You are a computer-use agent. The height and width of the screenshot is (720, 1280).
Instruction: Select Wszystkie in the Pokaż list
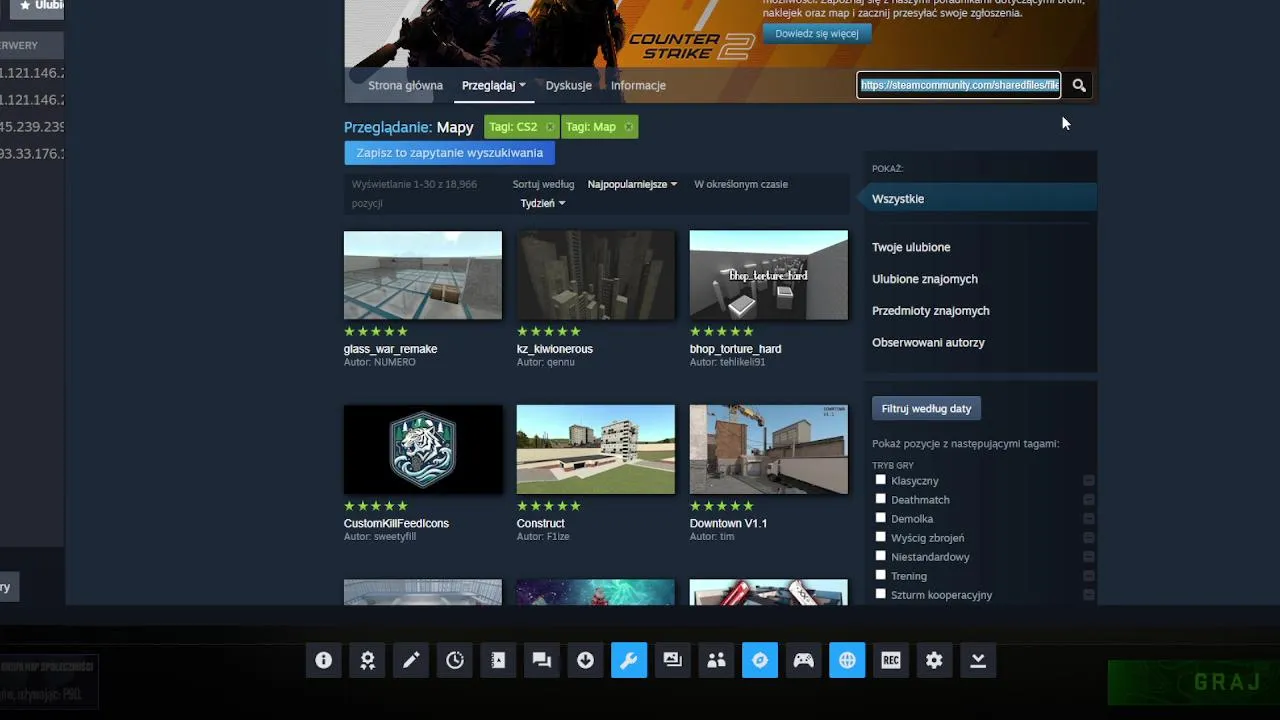click(980, 199)
